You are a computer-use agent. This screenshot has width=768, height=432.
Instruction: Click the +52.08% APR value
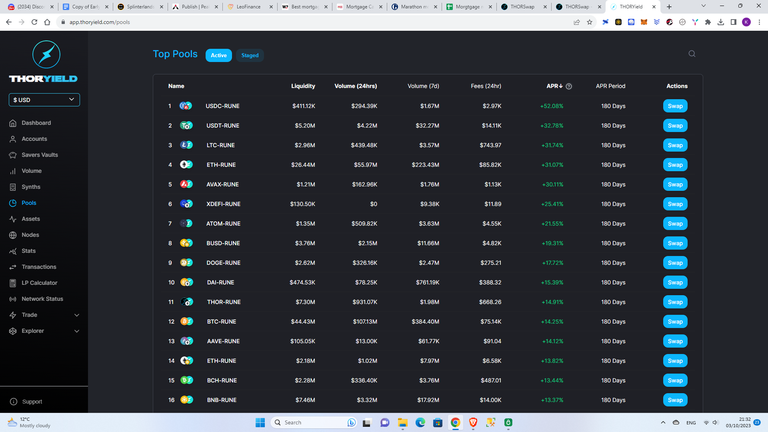click(552, 106)
